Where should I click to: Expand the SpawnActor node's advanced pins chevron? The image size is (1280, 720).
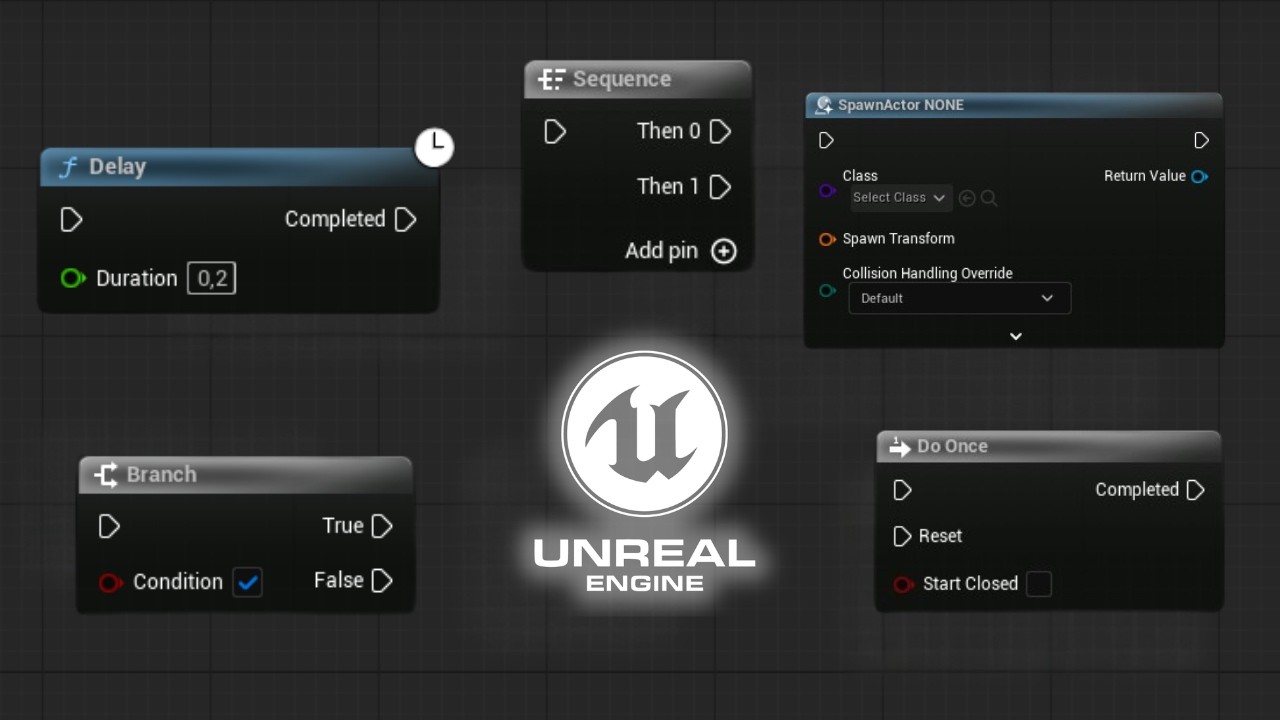1015,336
